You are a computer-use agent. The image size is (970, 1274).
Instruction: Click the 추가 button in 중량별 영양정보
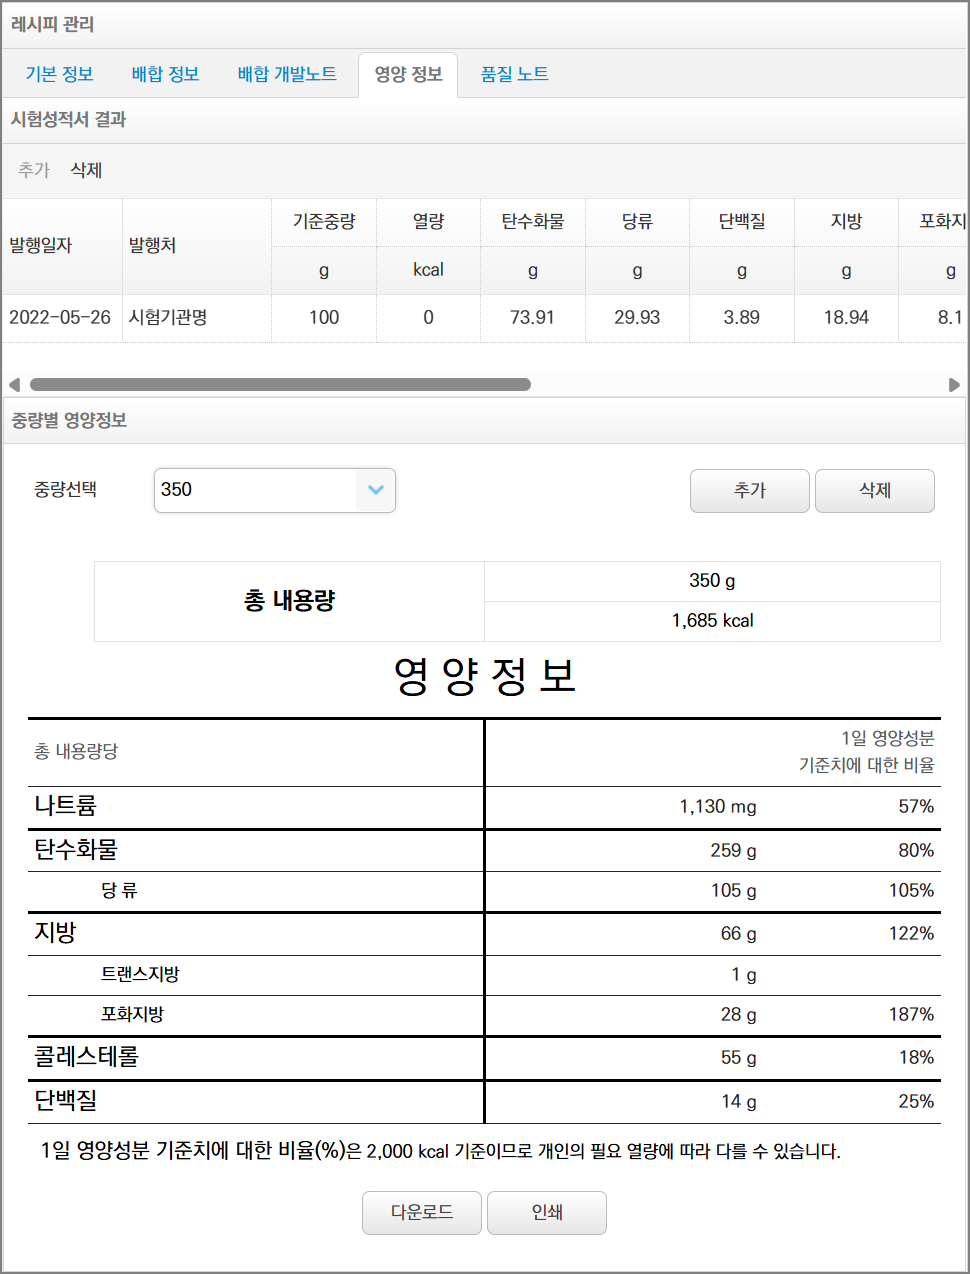click(x=750, y=491)
